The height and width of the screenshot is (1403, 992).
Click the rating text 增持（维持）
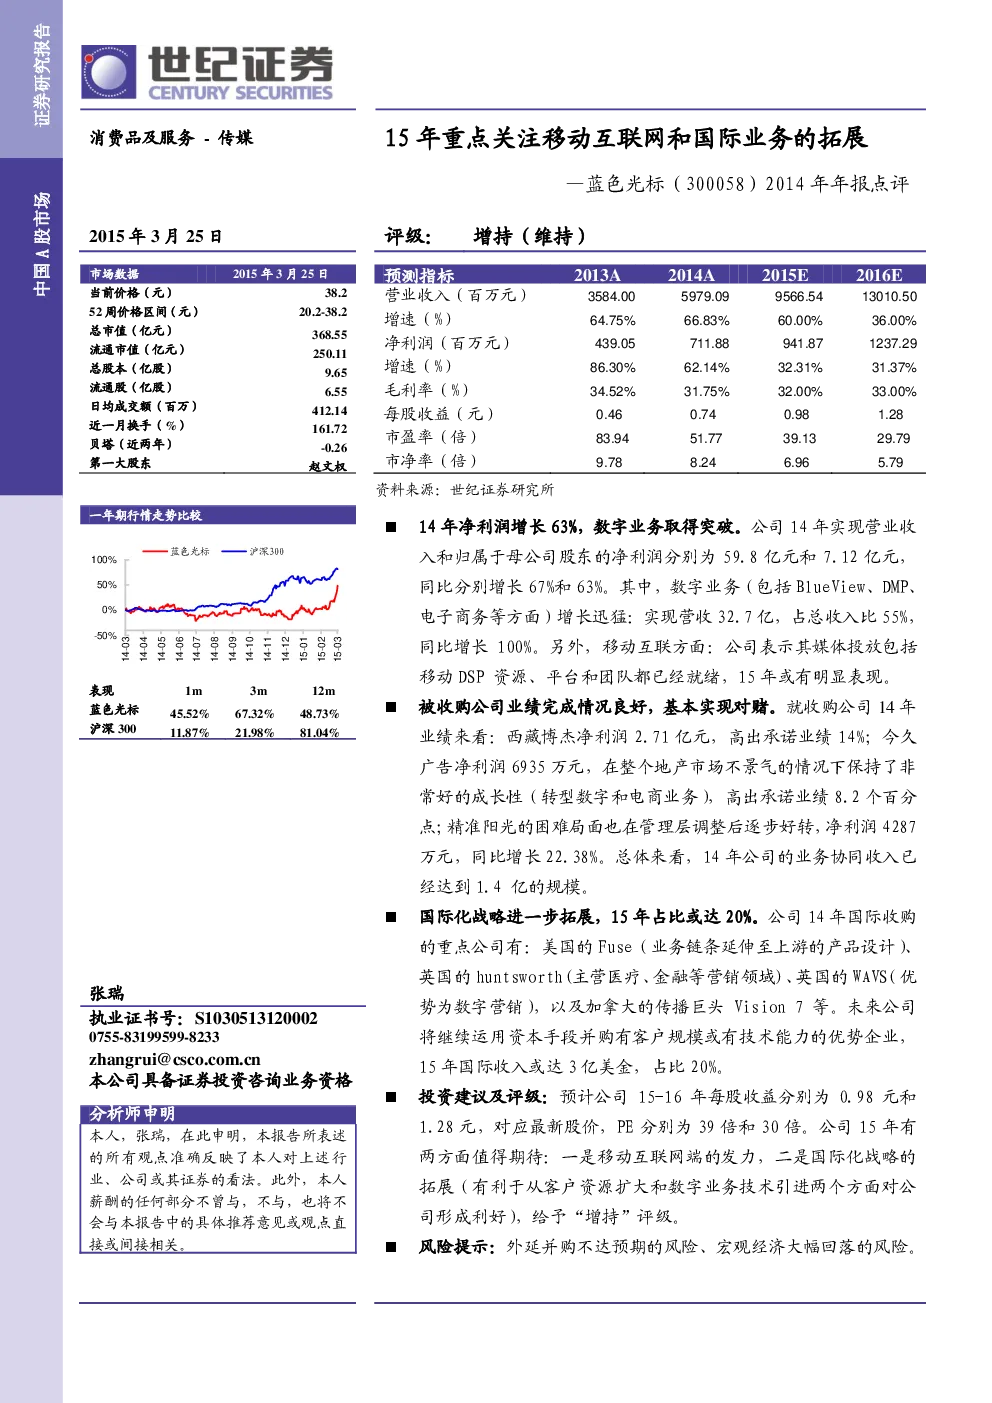click(530, 236)
